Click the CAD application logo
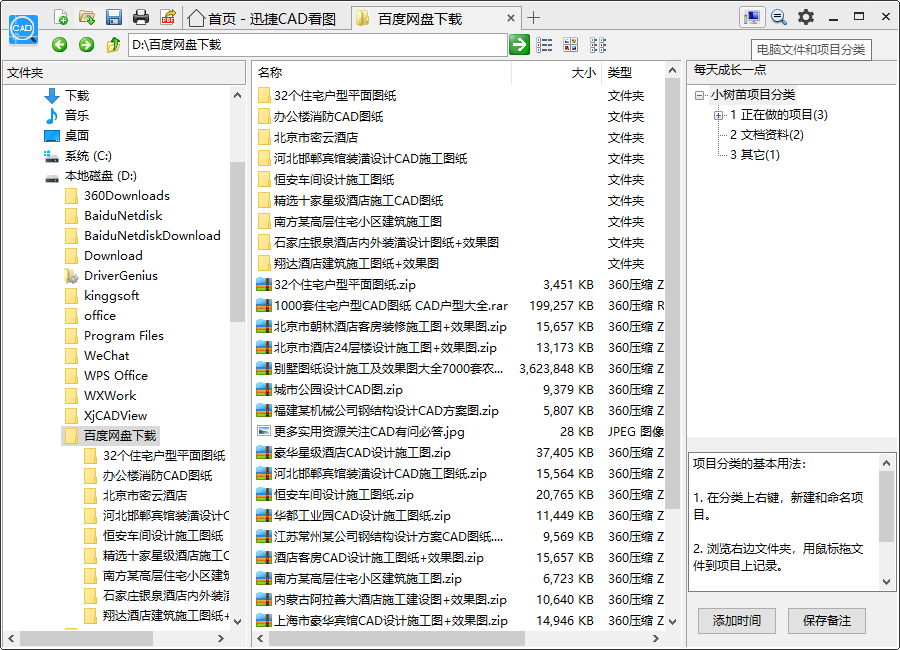Image resolution: width=900 pixels, height=650 pixels. (x=23, y=28)
